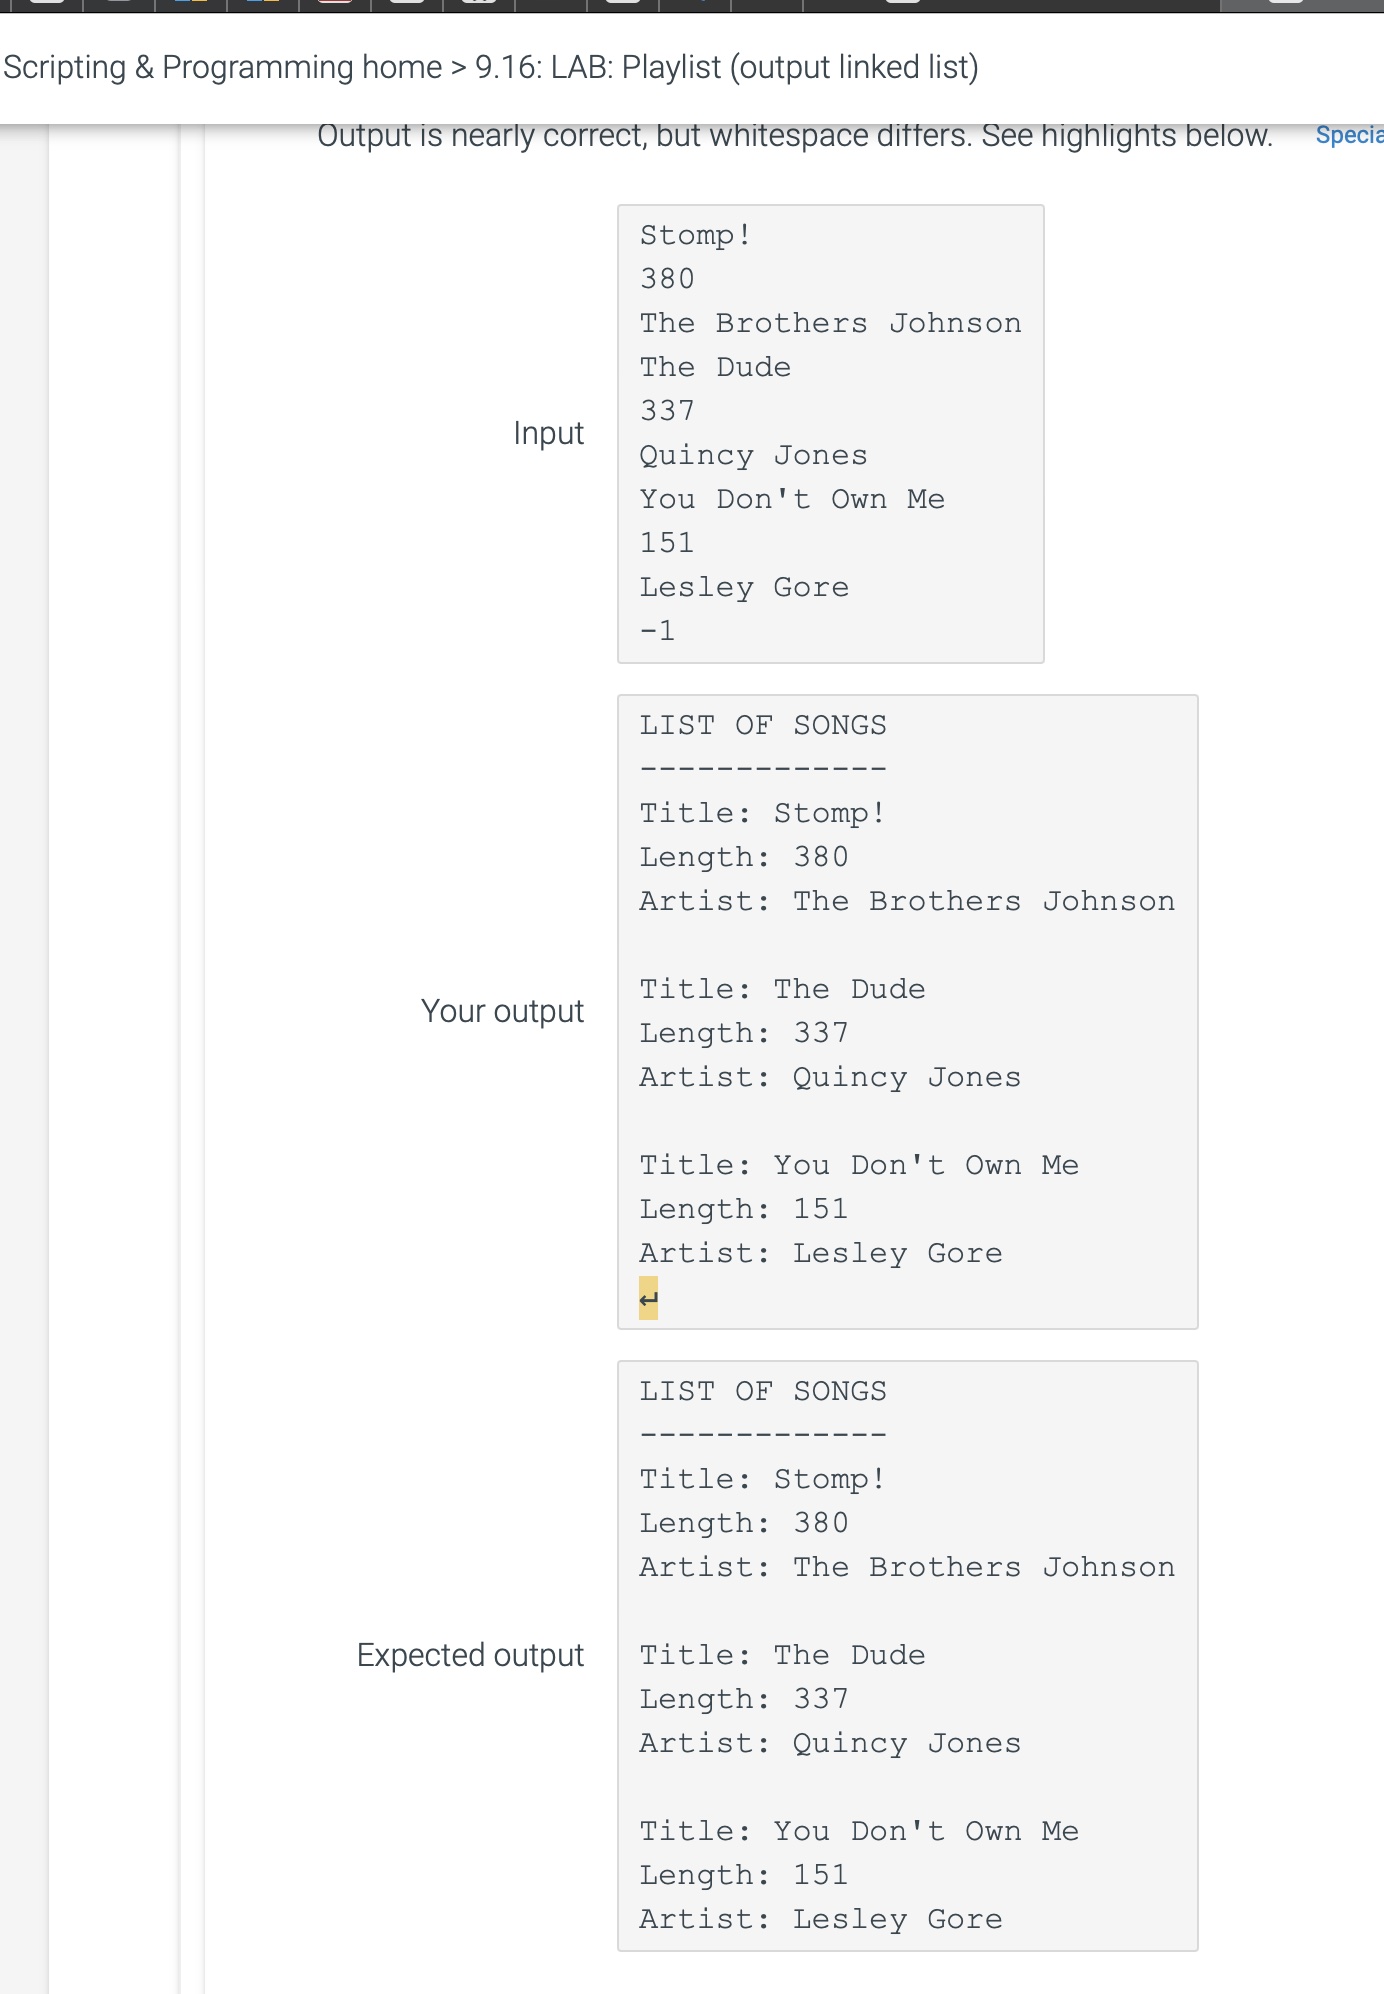Screen dimensions: 1384x1994
Task: Click the Expected output label
Action: pos(470,1655)
